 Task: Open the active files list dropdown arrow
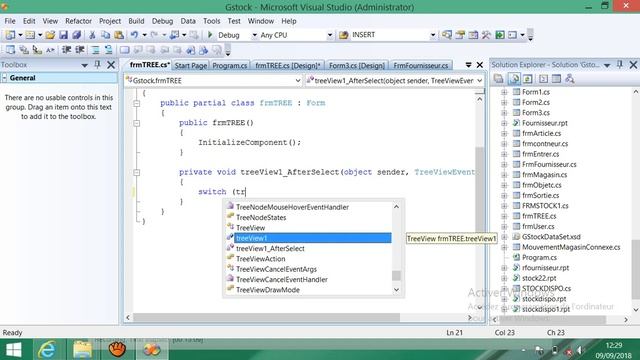click(468, 65)
